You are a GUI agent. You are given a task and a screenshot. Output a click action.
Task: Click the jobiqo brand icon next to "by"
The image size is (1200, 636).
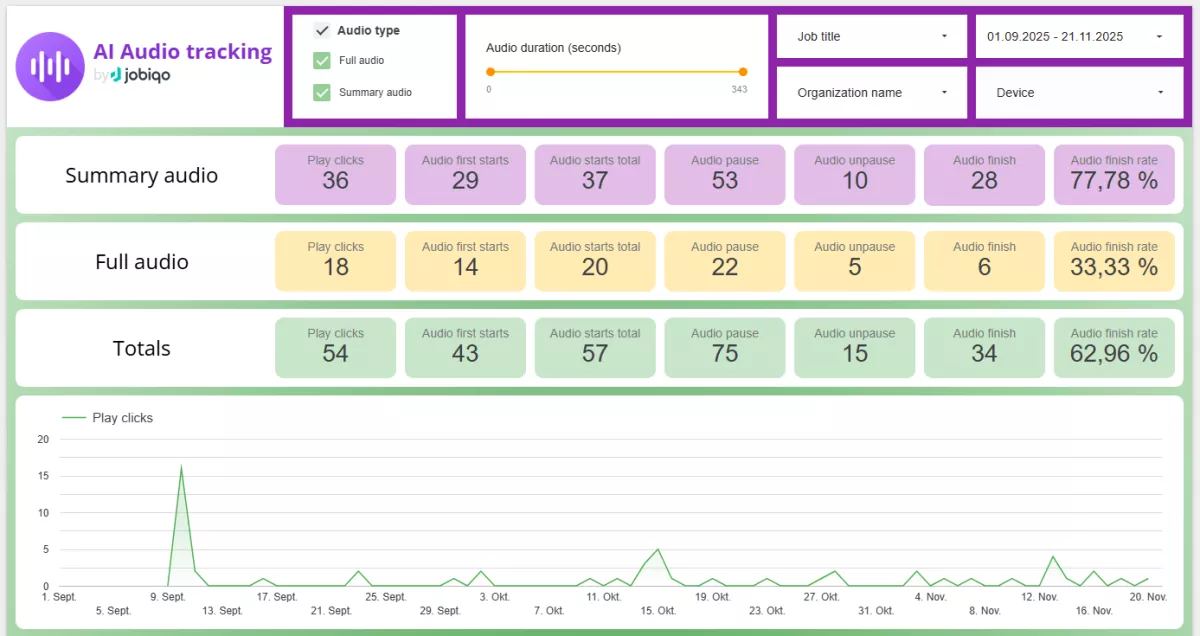(119, 74)
